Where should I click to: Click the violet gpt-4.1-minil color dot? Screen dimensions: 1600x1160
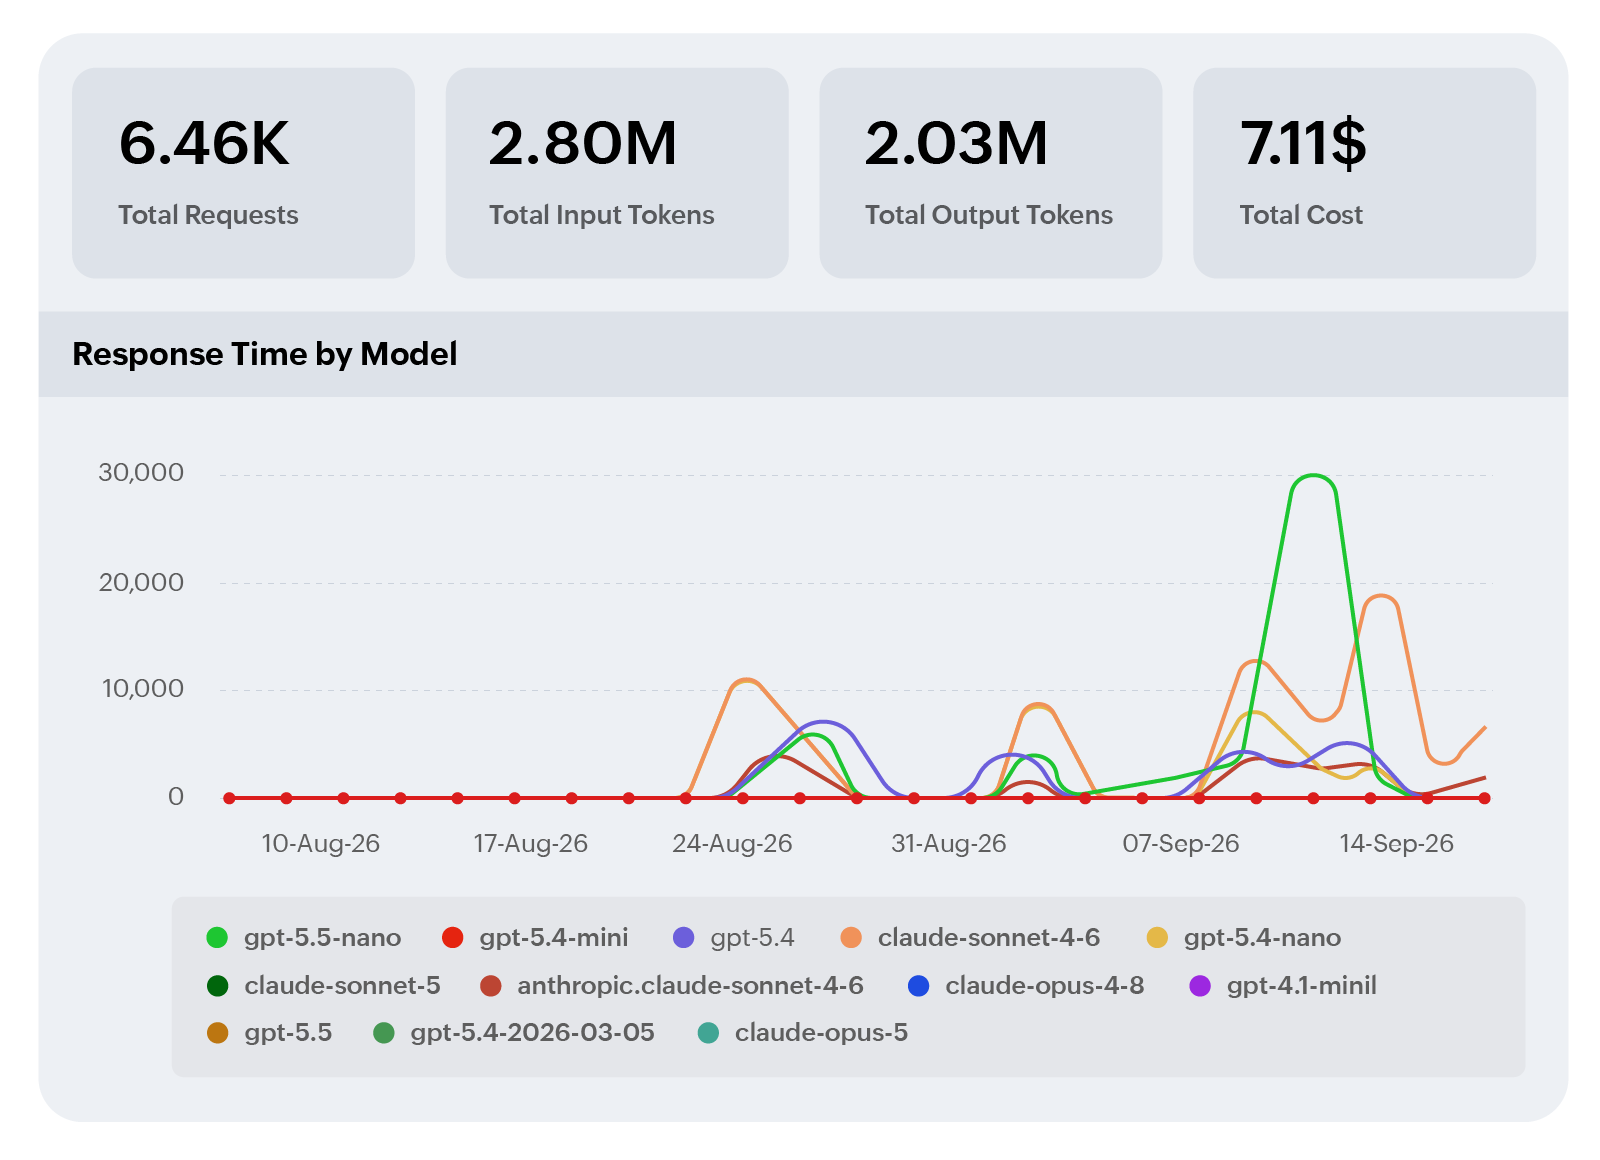(x=1200, y=986)
